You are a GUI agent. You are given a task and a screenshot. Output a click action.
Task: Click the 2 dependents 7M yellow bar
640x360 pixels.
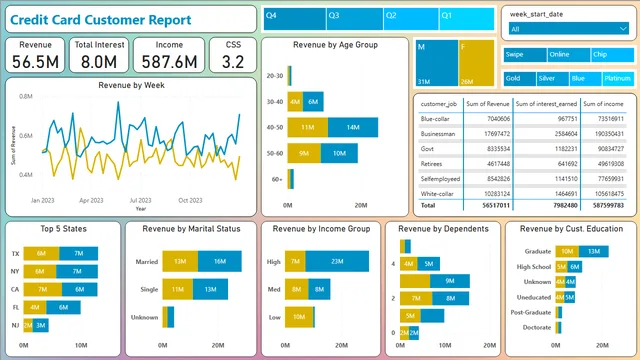click(x=416, y=298)
